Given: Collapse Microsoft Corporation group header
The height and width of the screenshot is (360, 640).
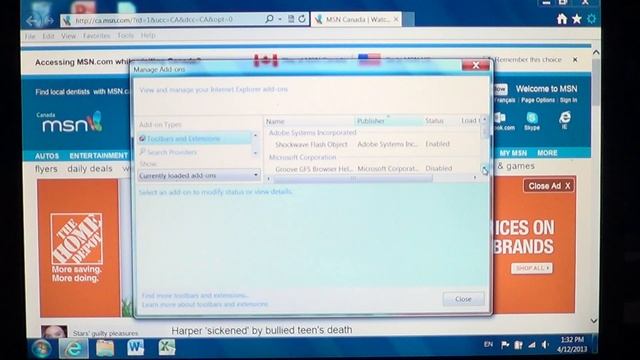Looking at the screenshot, I should [x=302, y=157].
